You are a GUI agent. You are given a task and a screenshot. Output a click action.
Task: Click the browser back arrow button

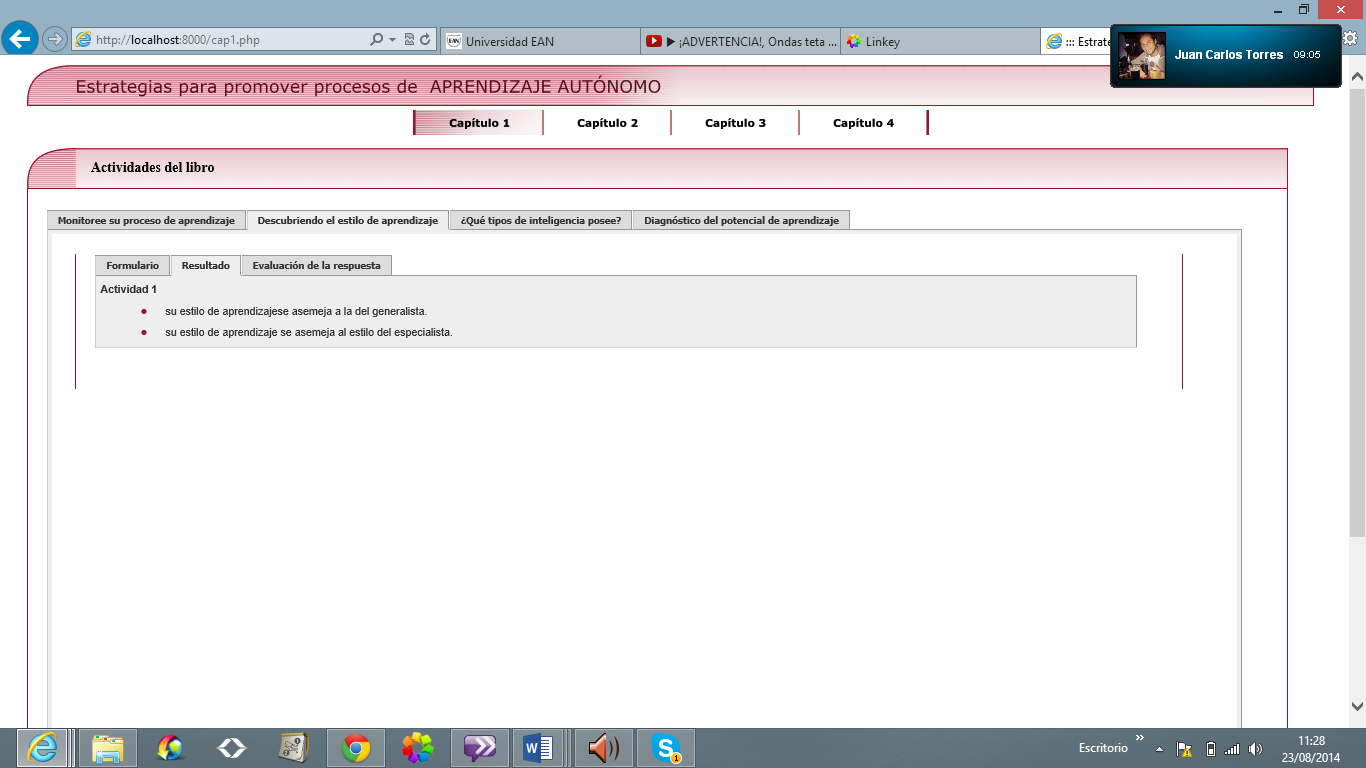[20, 39]
